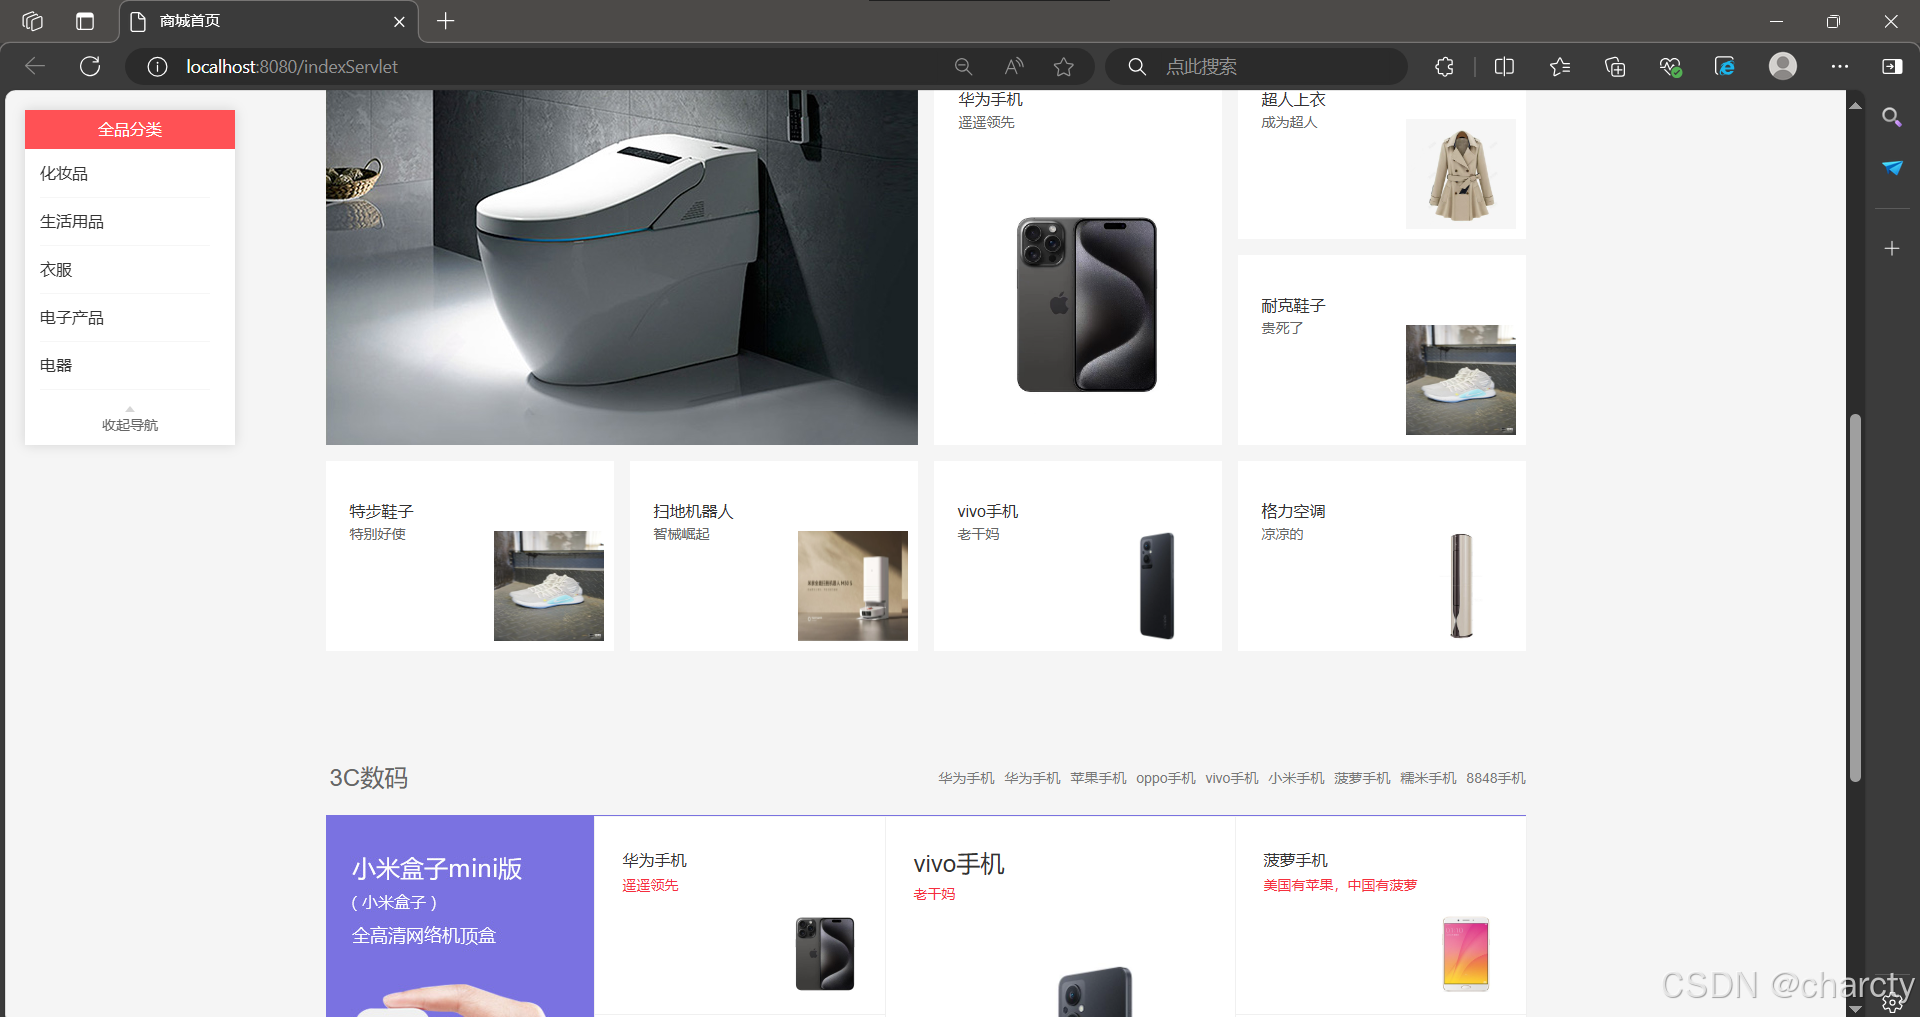
Task: Click the scrollbar up arrow
Action: [1855, 104]
